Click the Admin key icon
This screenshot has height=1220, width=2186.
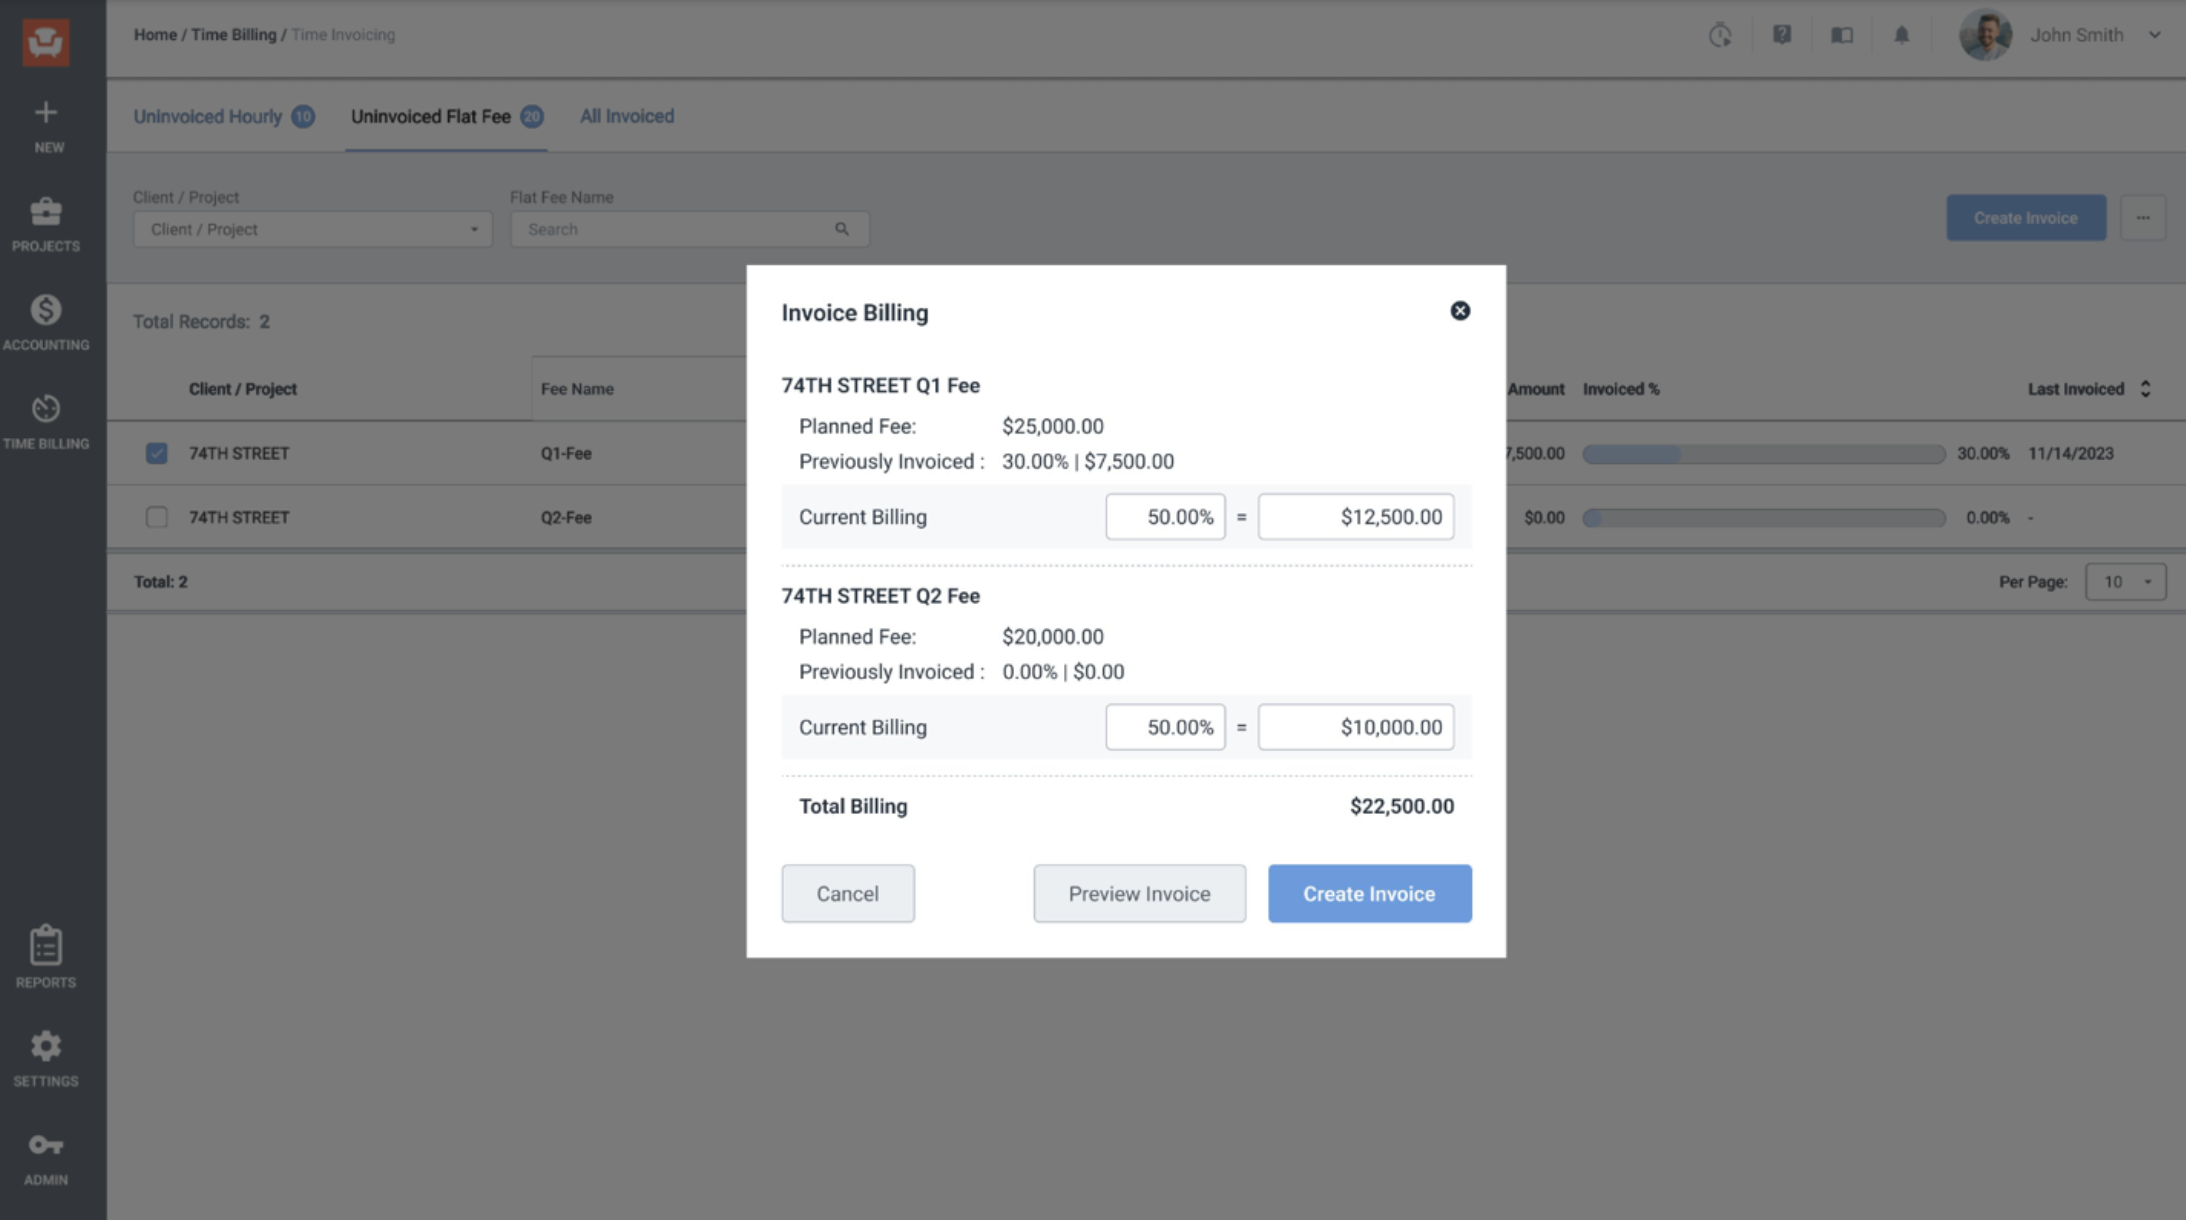pos(45,1145)
